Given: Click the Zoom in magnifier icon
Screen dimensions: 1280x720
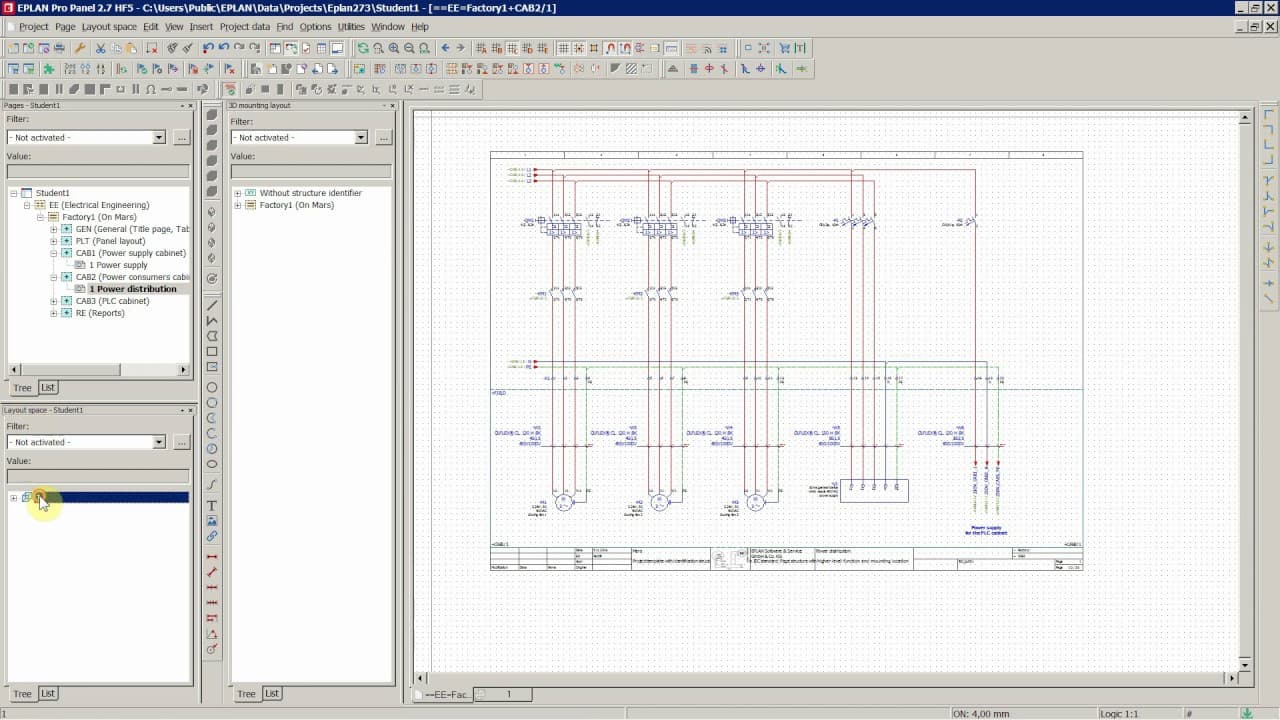Looking at the screenshot, I should click(394, 47).
